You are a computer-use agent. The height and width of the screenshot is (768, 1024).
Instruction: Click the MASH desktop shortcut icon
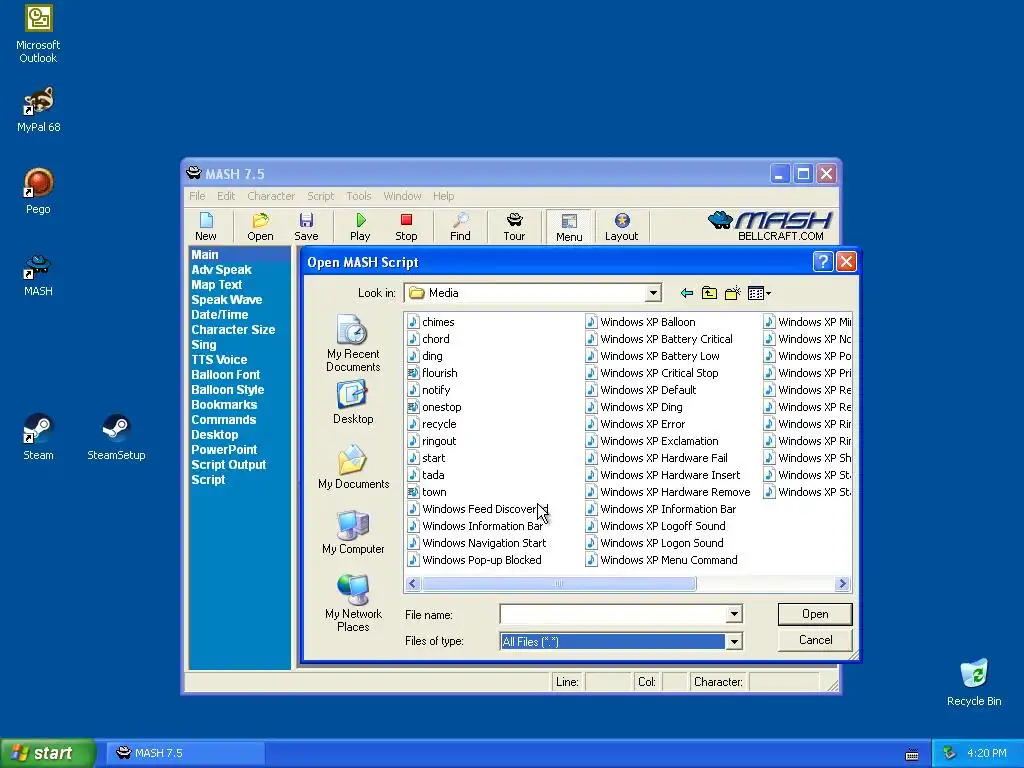tap(38, 276)
